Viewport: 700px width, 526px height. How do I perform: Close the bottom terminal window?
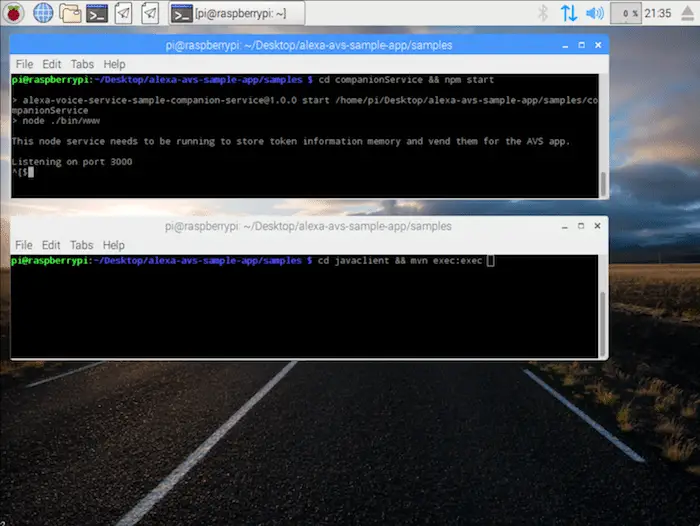click(x=597, y=226)
